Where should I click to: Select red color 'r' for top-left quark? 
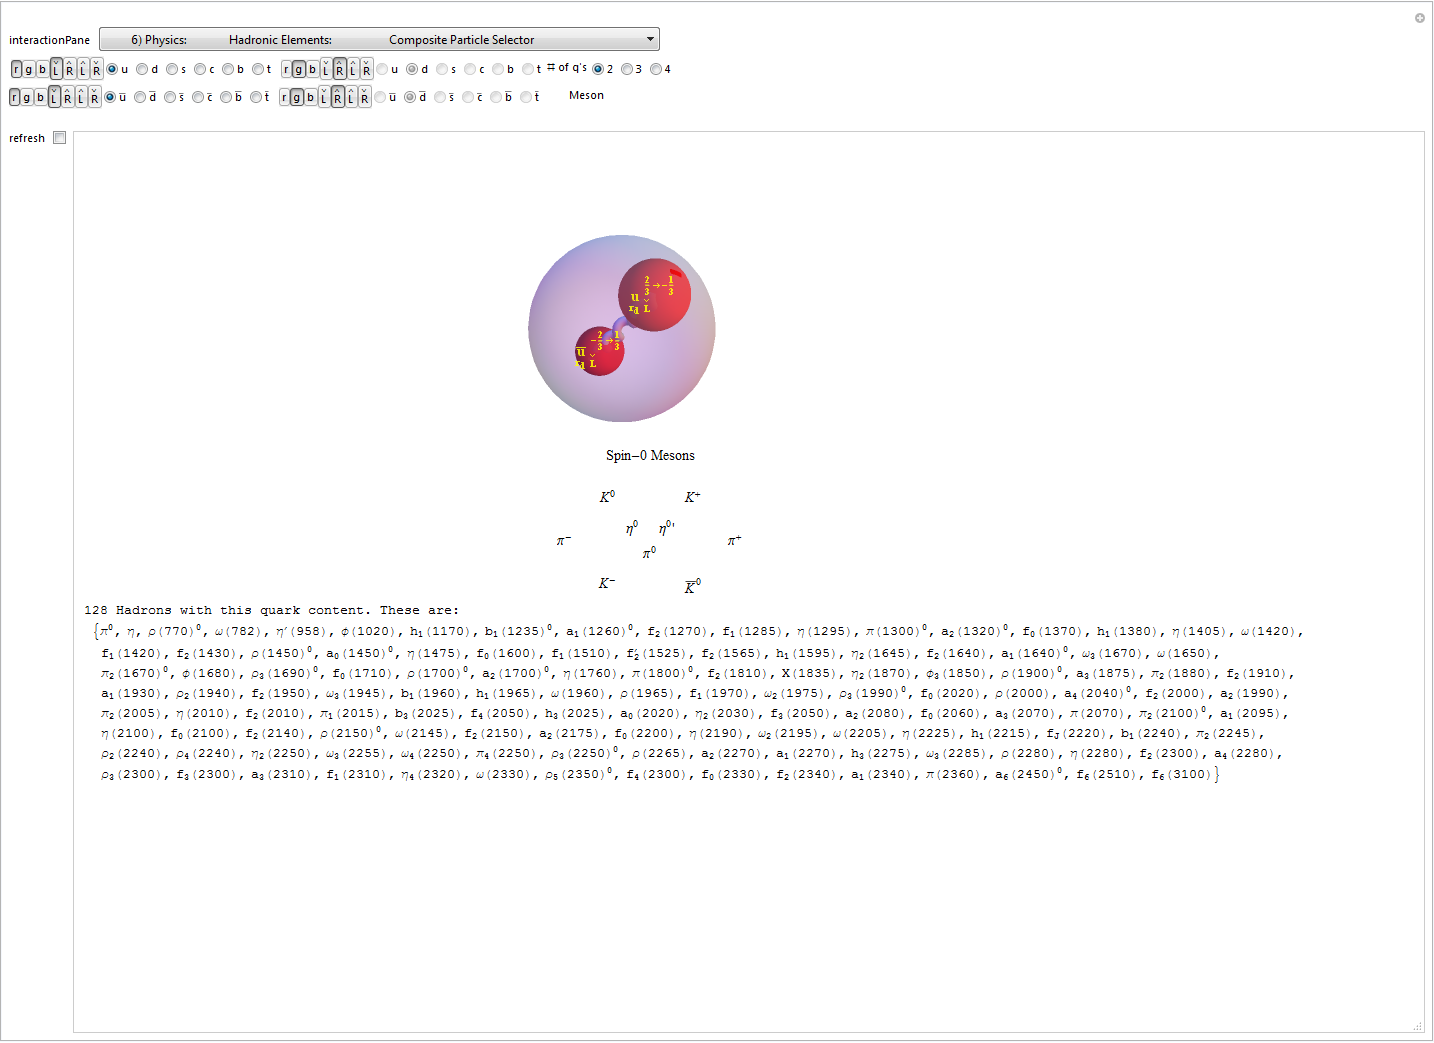pos(17,69)
